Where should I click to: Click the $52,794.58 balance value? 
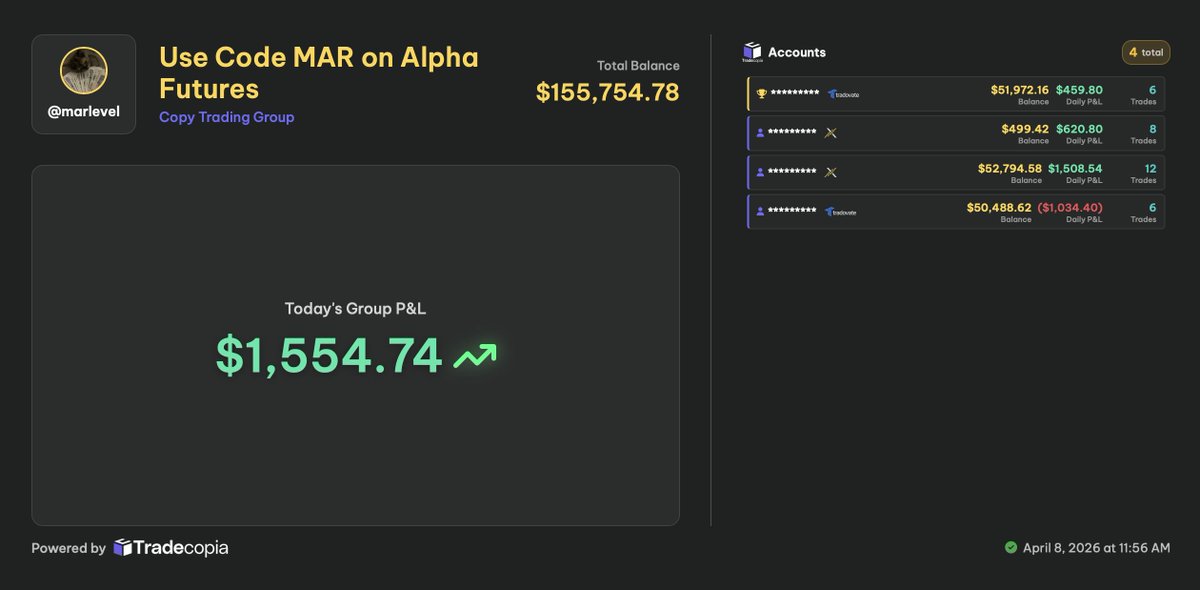point(1010,168)
